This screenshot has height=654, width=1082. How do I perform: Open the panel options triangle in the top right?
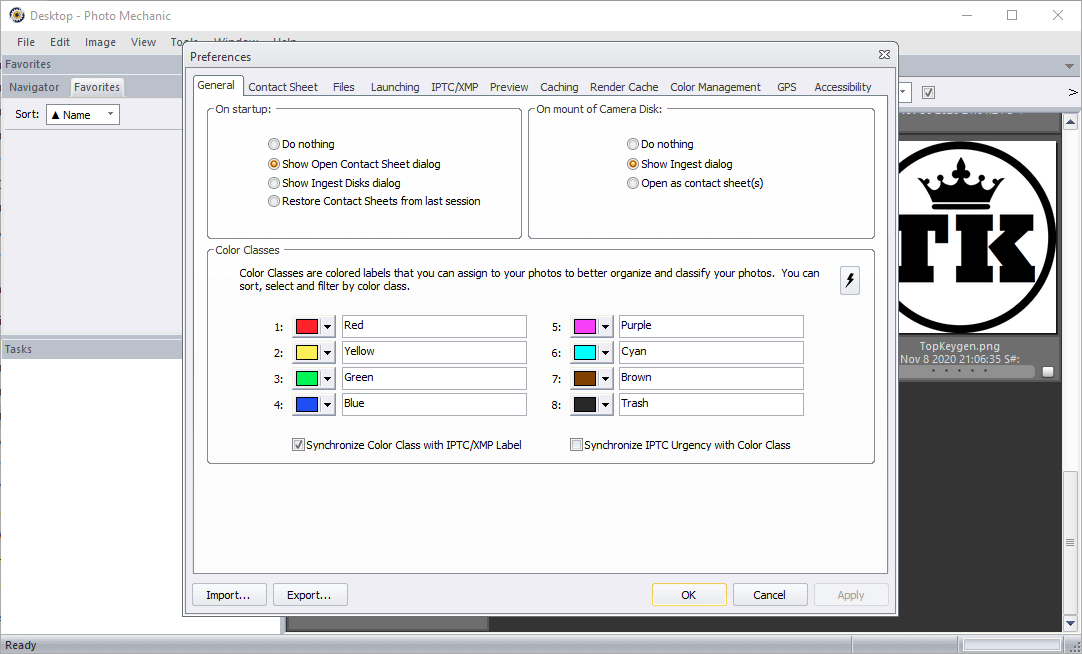coord(1069,67)
